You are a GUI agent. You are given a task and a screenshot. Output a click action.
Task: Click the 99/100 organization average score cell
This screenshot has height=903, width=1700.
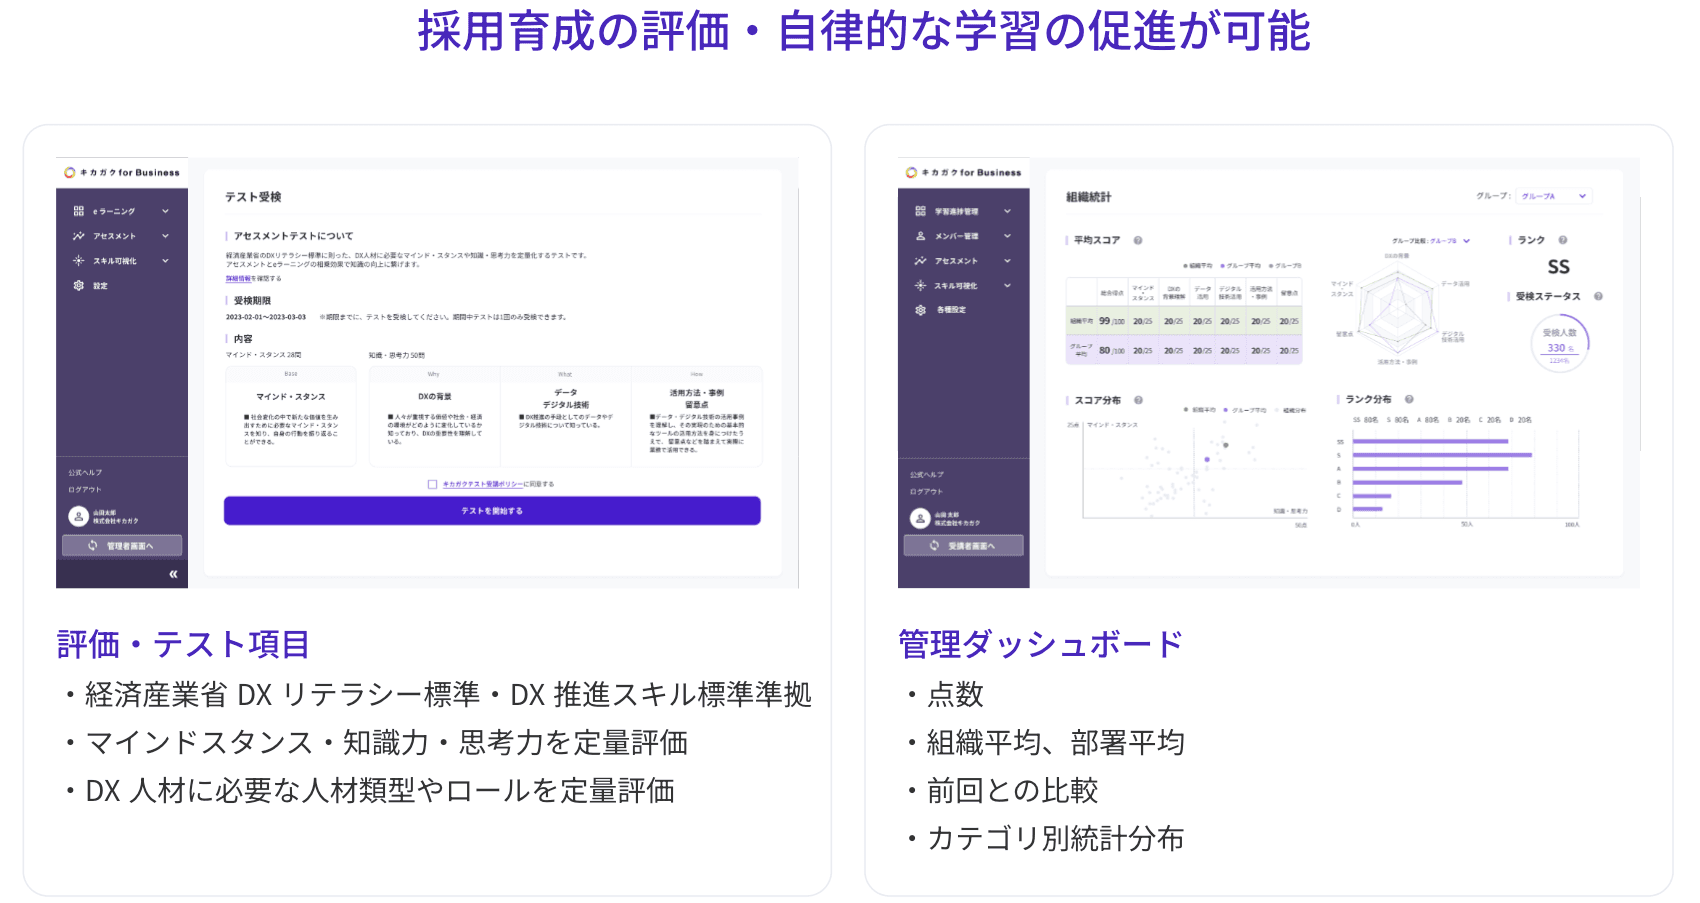1111,321
